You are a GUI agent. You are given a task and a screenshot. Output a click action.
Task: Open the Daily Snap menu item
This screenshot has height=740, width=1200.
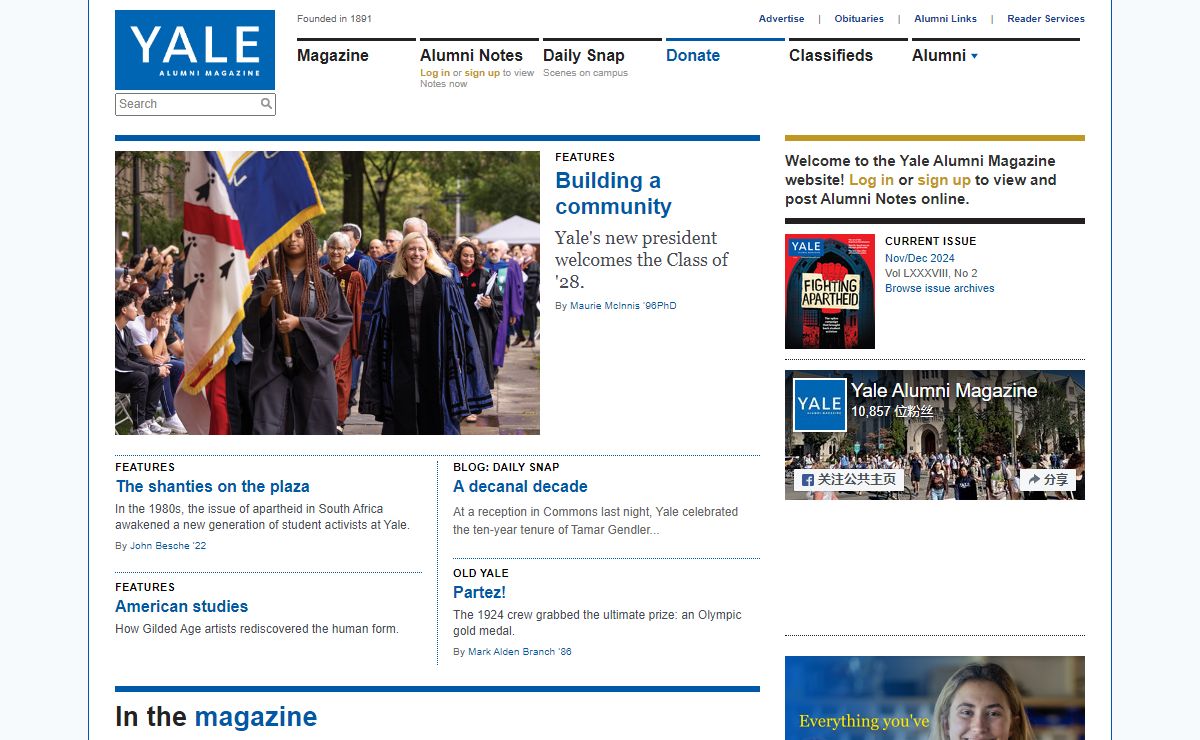pyautogui.click(x=583, y=56)
